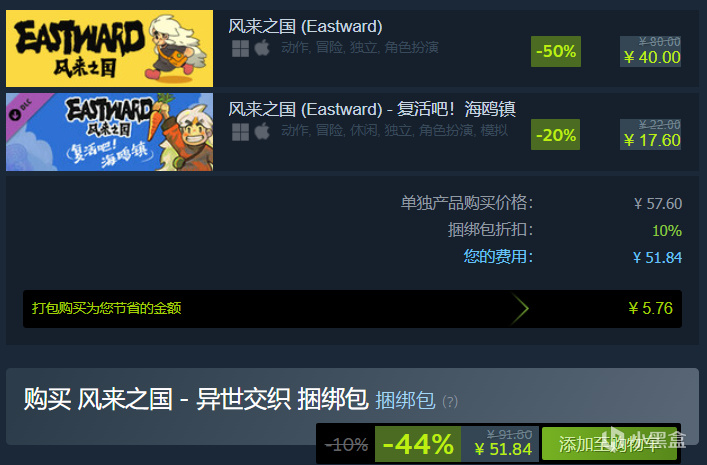Click the 捆绑包 blue label link

tap(405, 401)
